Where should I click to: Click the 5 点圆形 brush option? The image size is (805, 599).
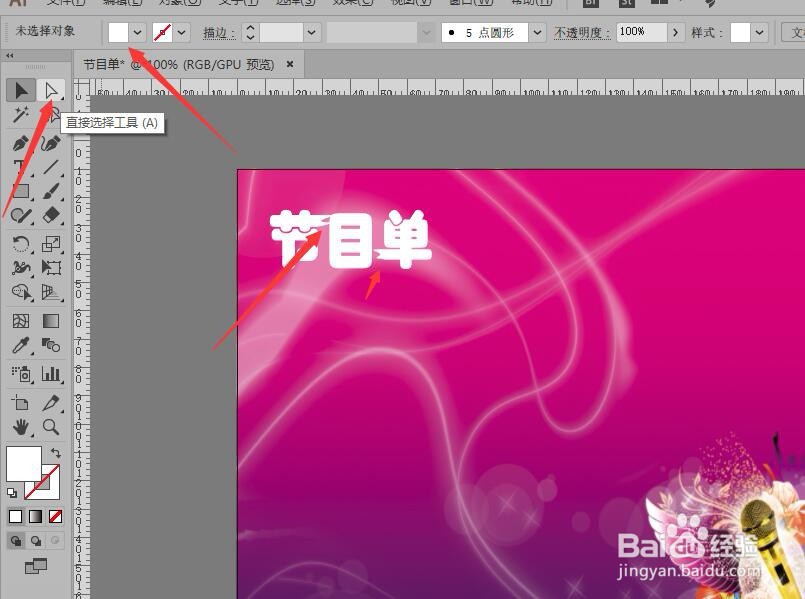[x=492, y=32]
